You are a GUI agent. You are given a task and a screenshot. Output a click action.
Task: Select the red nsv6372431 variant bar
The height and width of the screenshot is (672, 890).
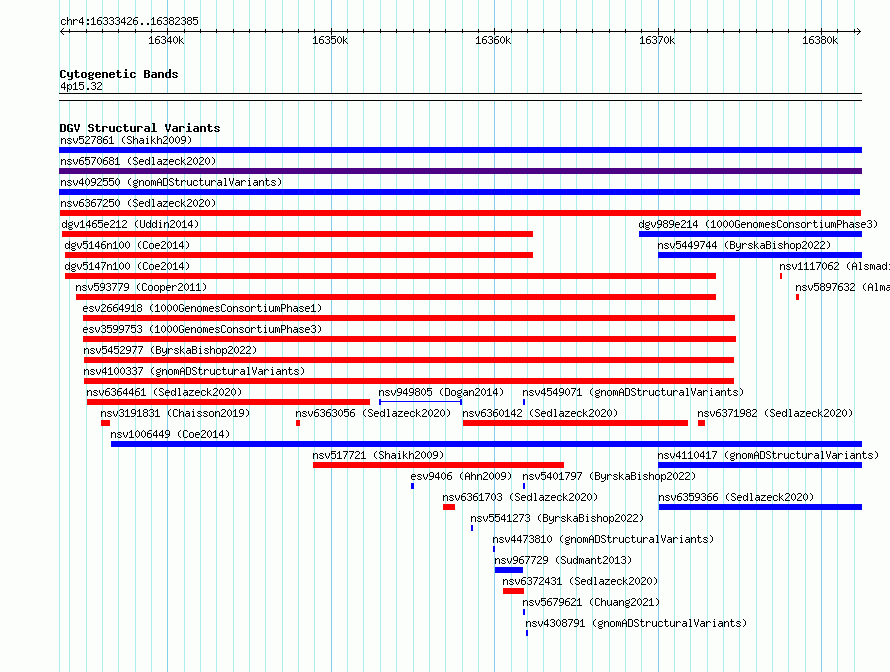[x=513, y=591]
